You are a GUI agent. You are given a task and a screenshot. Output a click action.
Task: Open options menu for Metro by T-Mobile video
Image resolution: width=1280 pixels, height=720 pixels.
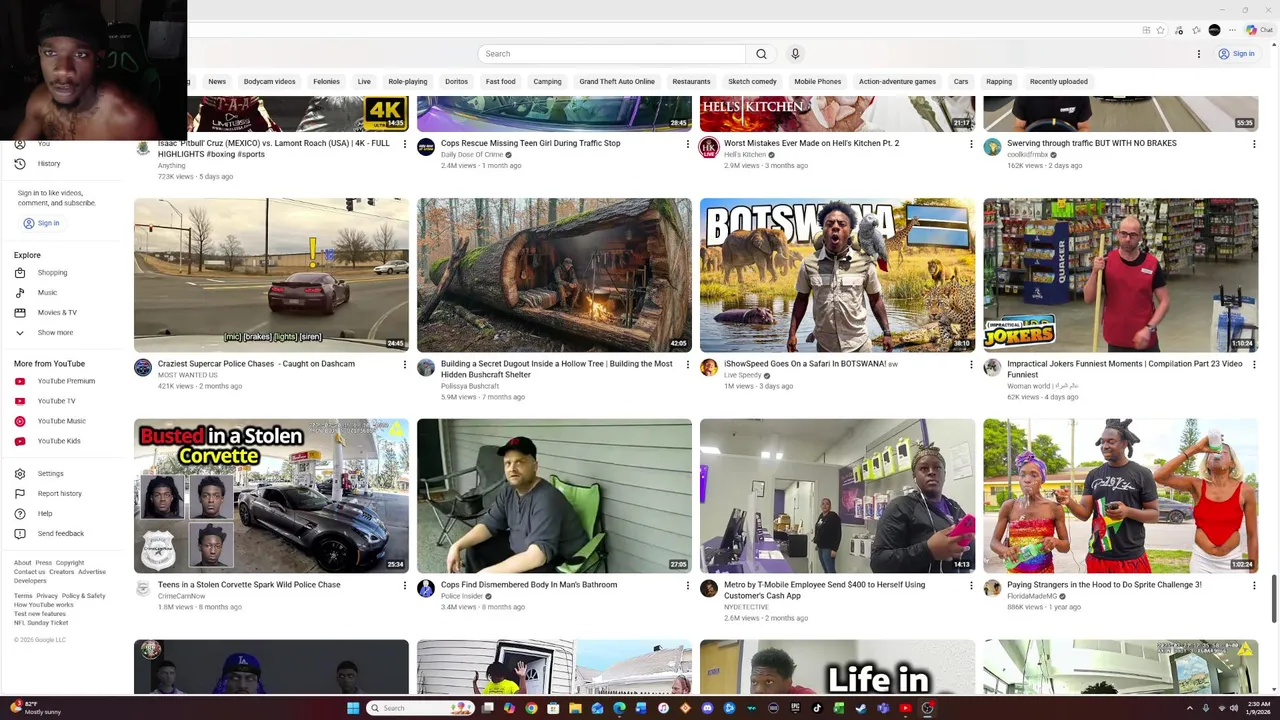coord(971,586)
